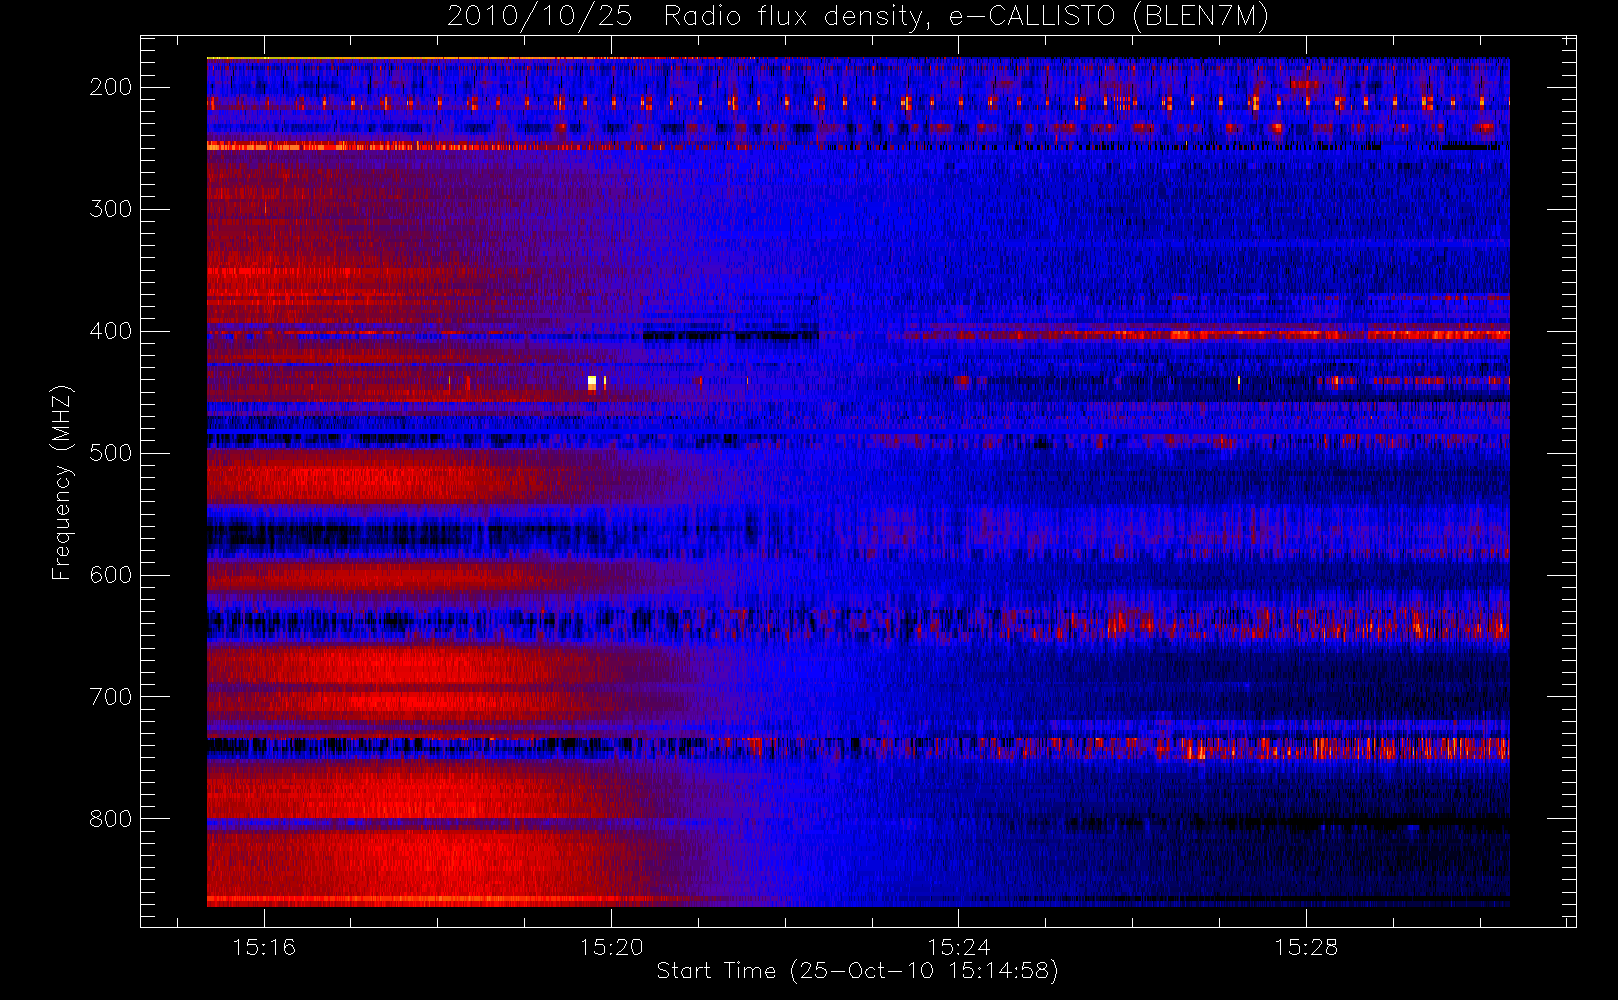Click the 15:28 time tick label
Viewport: 1618px width, 1000px height.
point(1305,947)
